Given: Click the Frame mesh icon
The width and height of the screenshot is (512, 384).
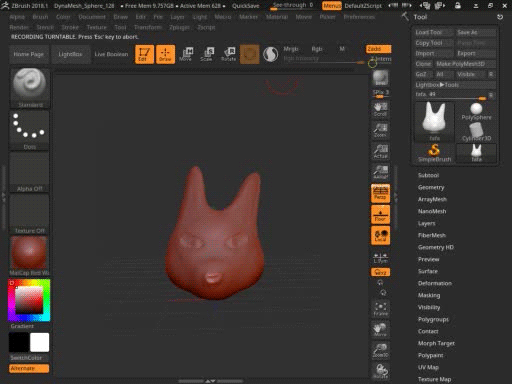Looking at the screenshot, I should click(x=380, y=309).
